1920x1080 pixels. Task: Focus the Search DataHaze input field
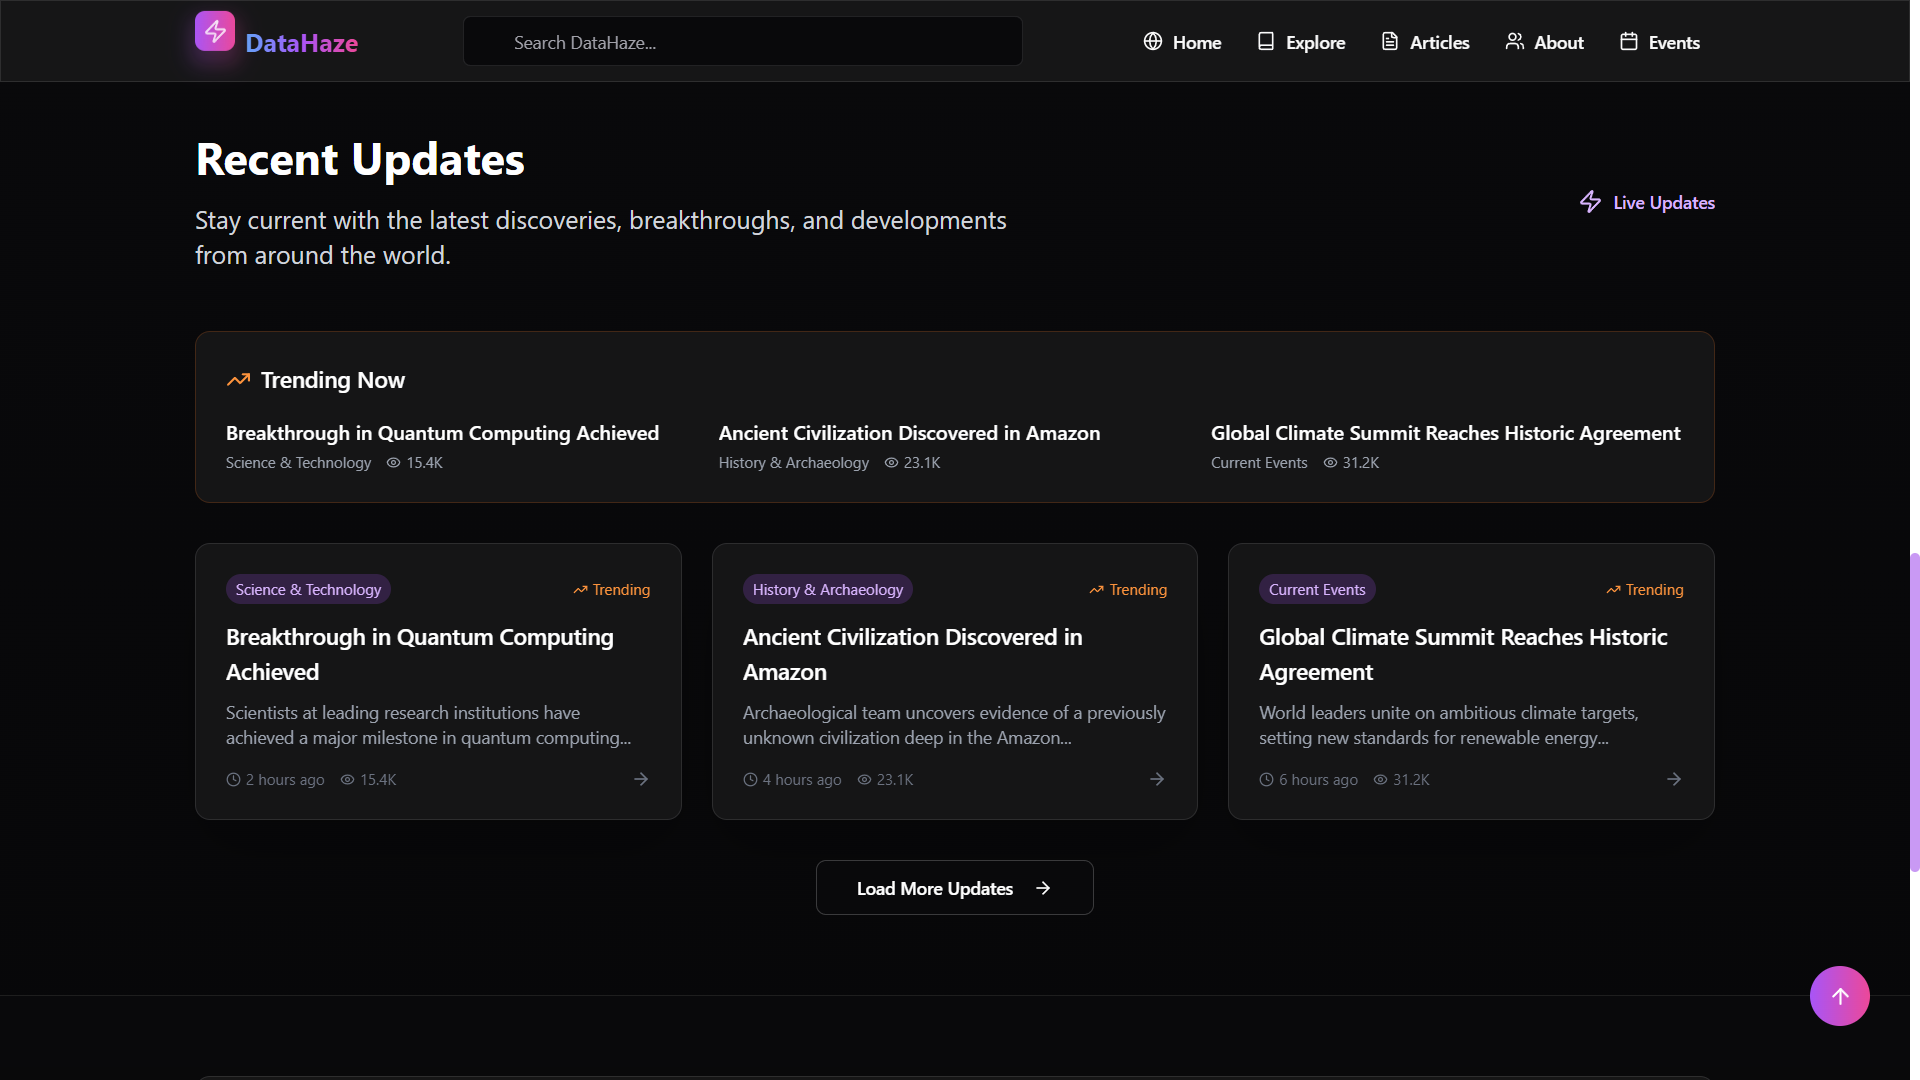[x=742, y=42]
